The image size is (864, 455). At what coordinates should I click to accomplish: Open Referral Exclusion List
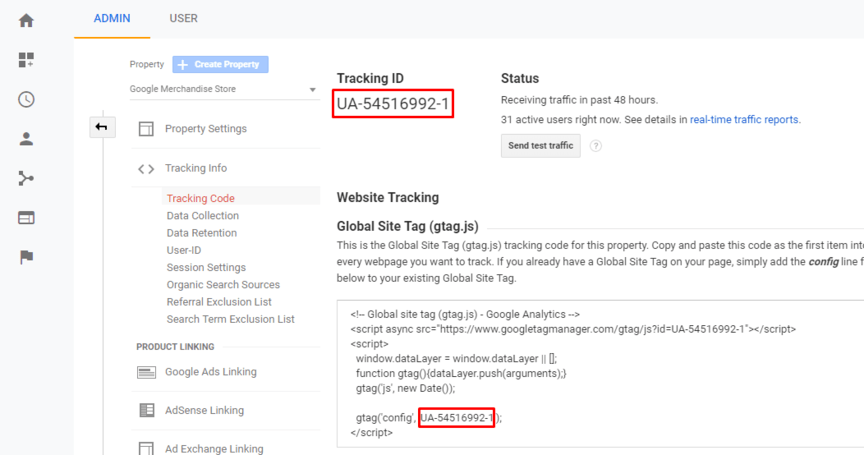click(219, 302)
